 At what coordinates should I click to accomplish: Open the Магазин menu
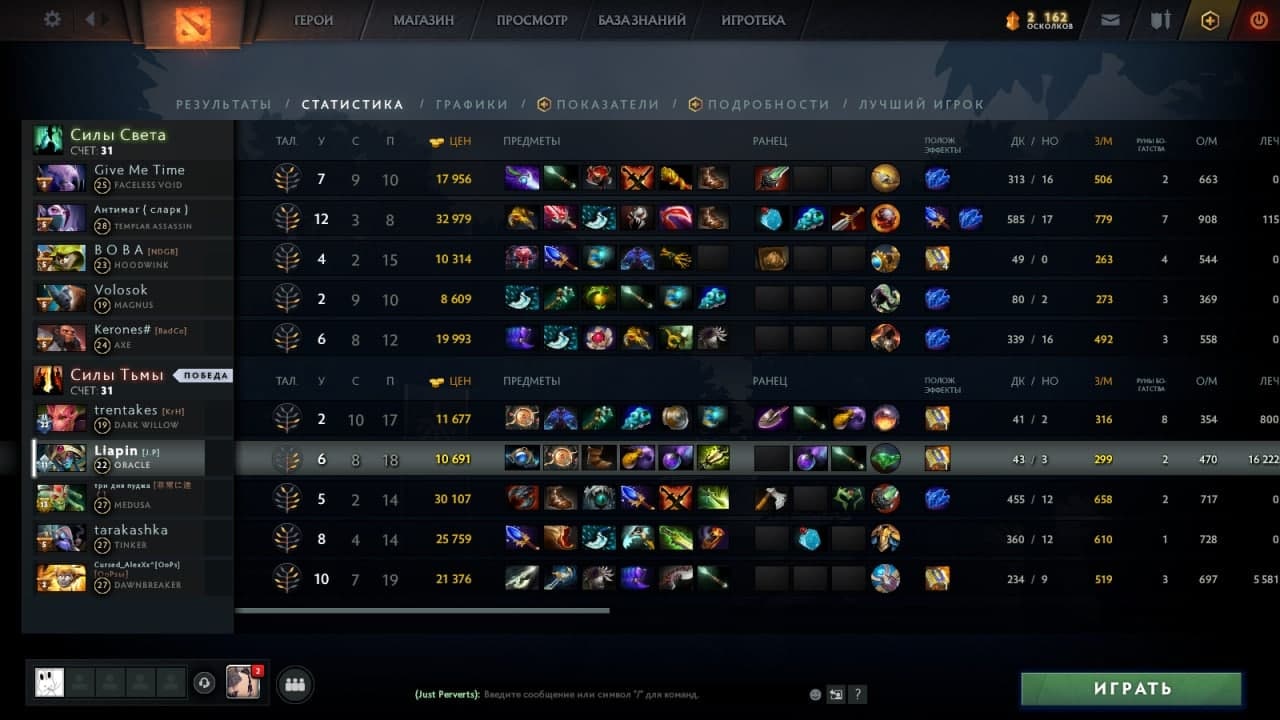coord(423,20)
